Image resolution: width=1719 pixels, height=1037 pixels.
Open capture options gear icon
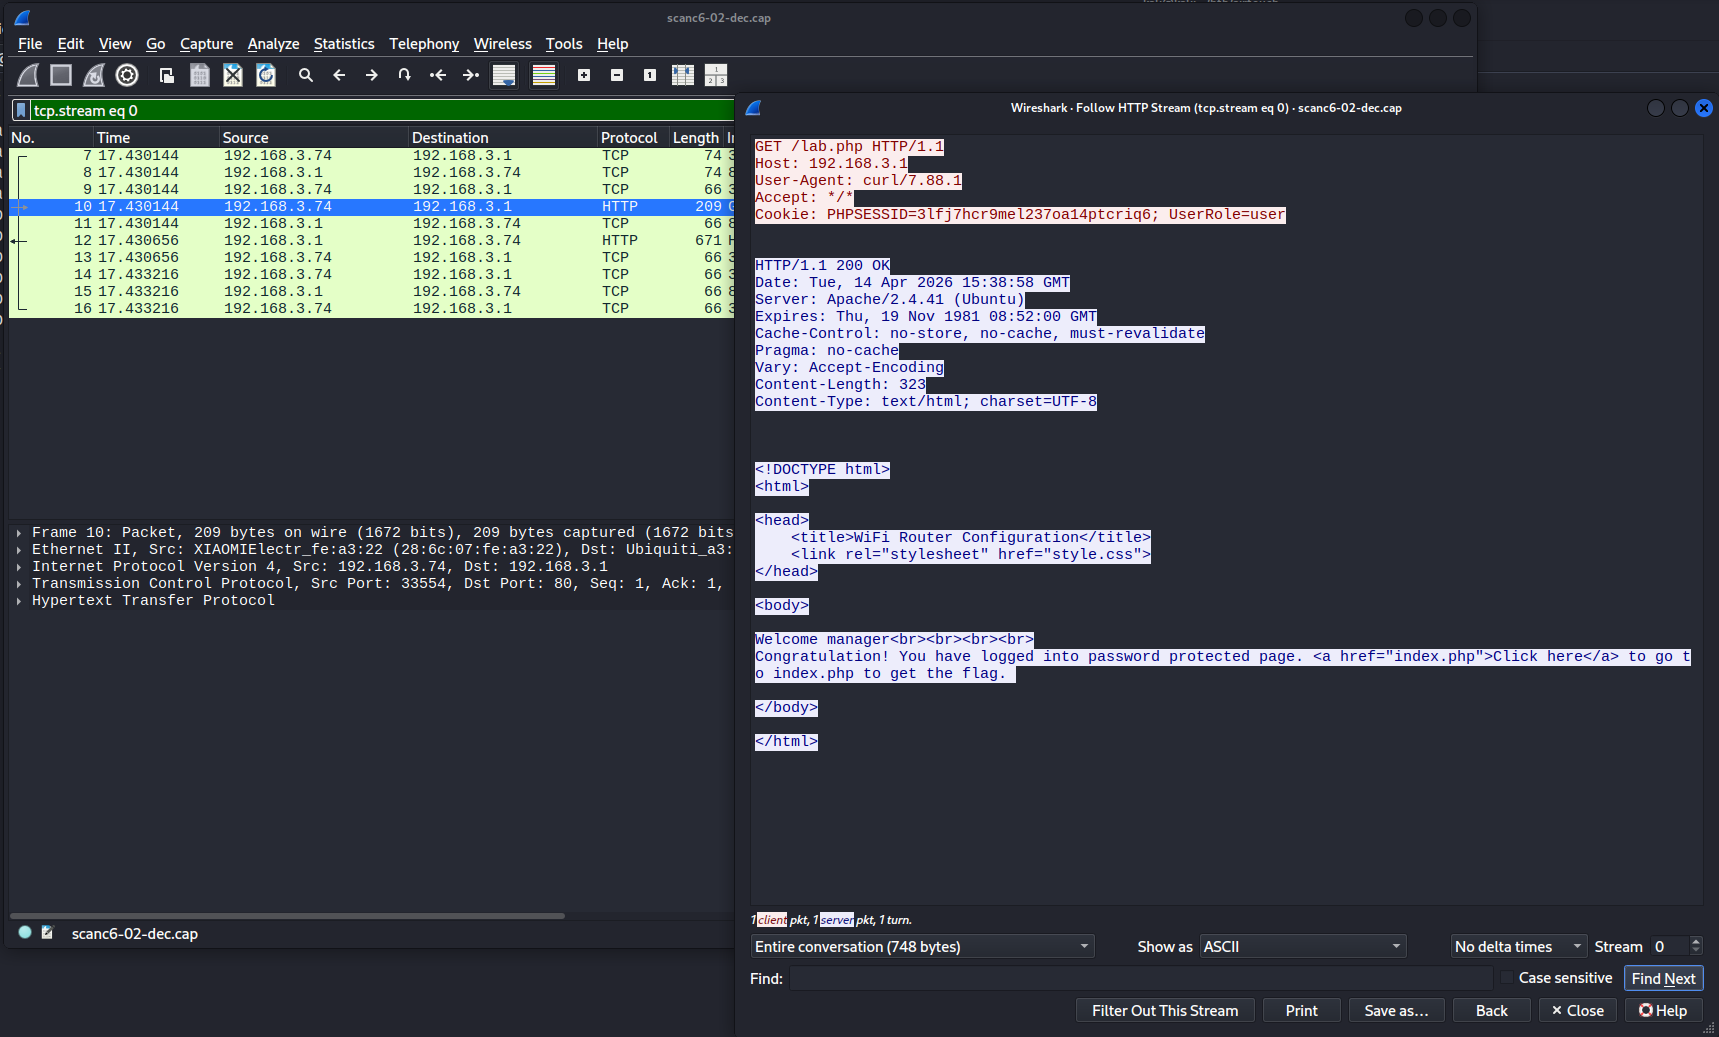(x=127, y=75)
